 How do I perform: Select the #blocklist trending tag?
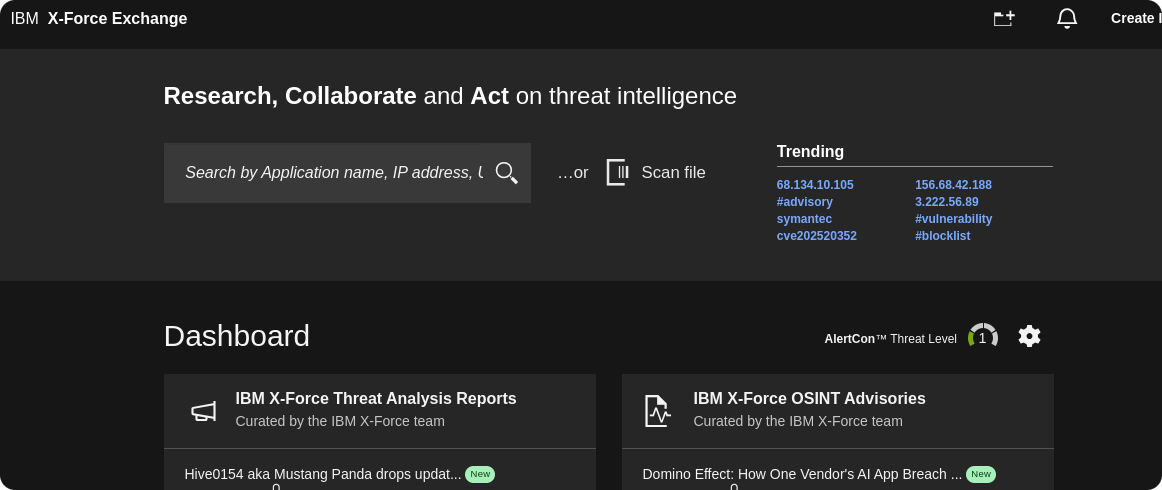point(942,236)
